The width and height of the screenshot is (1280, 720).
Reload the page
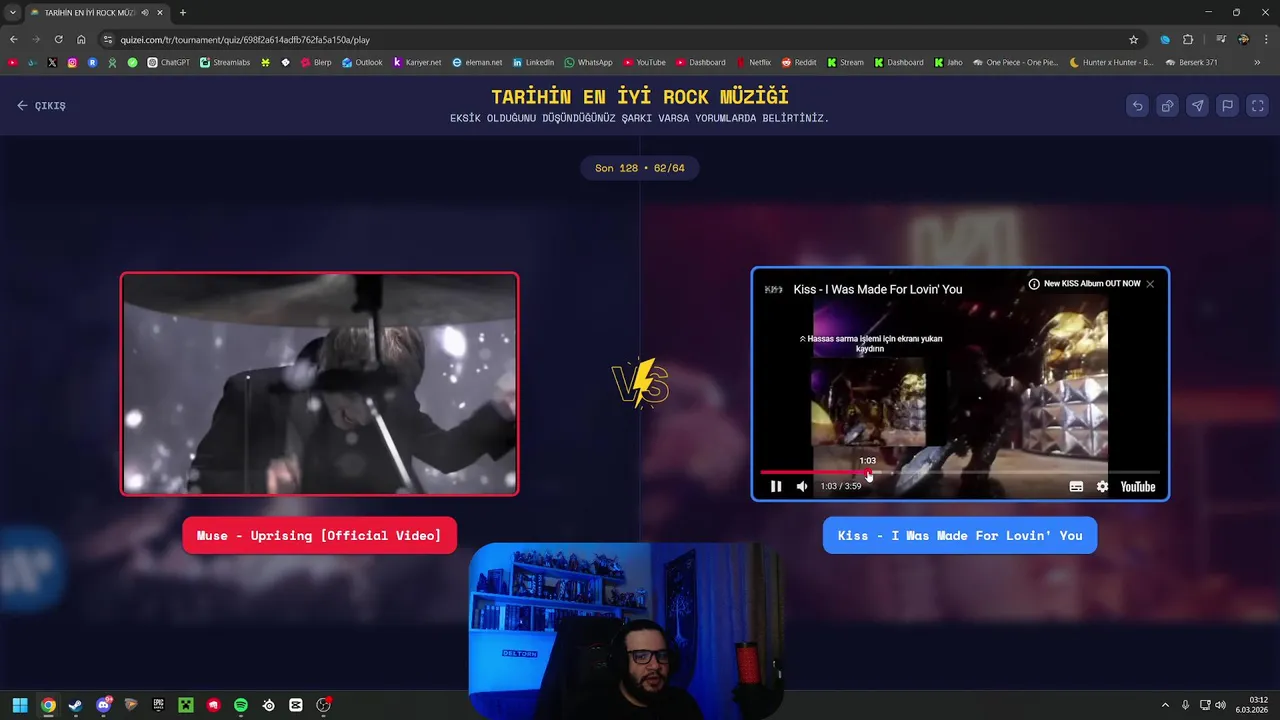click(x=58, y=40)
